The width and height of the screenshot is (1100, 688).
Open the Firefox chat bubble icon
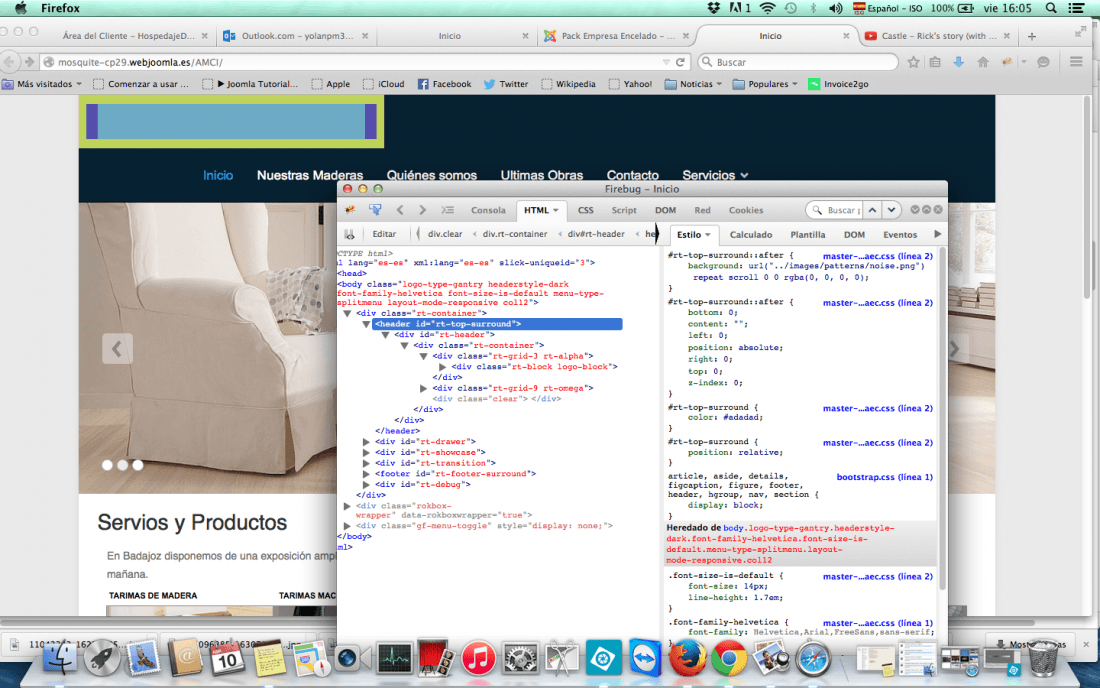click(x=1043, y=62)
